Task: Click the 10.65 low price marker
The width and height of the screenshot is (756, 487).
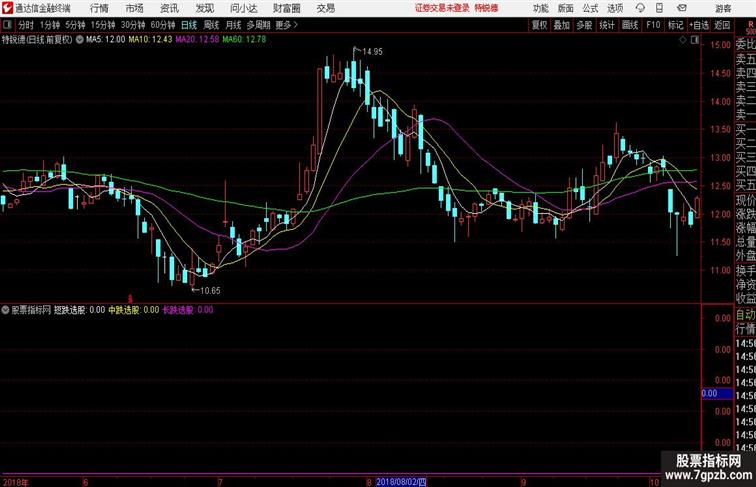Action: [206, 290]
